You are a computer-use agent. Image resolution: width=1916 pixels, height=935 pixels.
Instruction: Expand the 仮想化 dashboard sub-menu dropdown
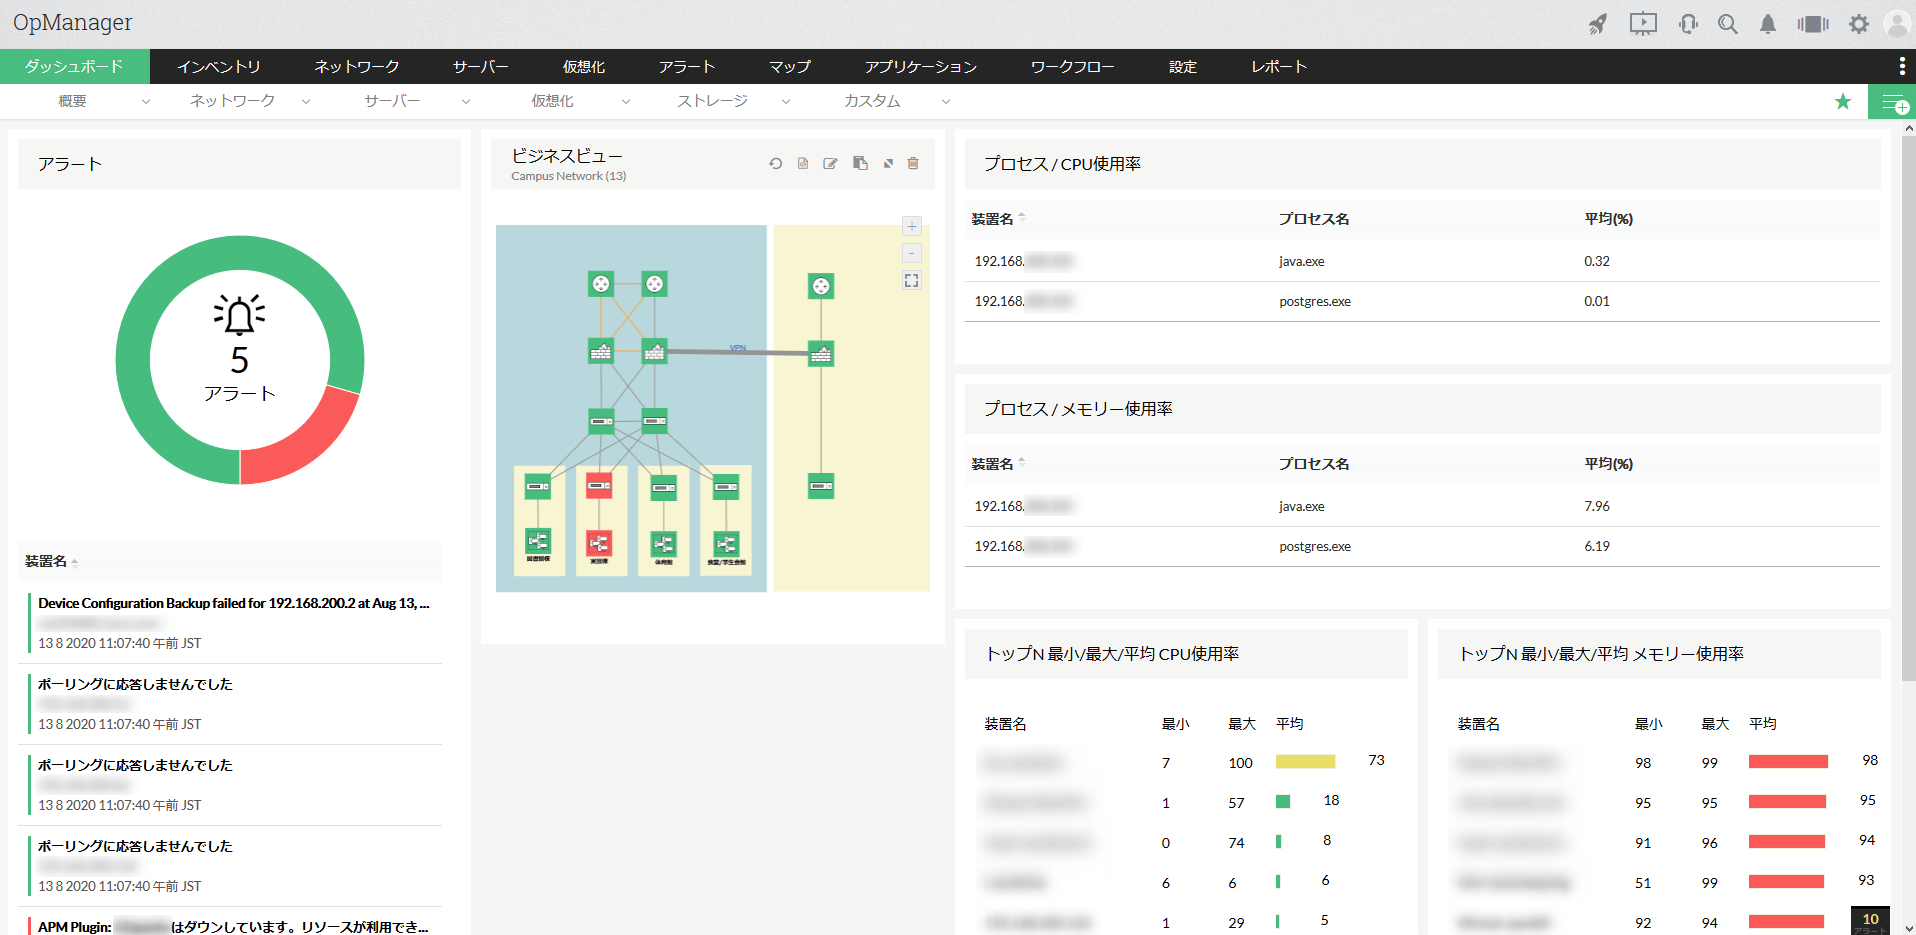(x=626, y=101)
